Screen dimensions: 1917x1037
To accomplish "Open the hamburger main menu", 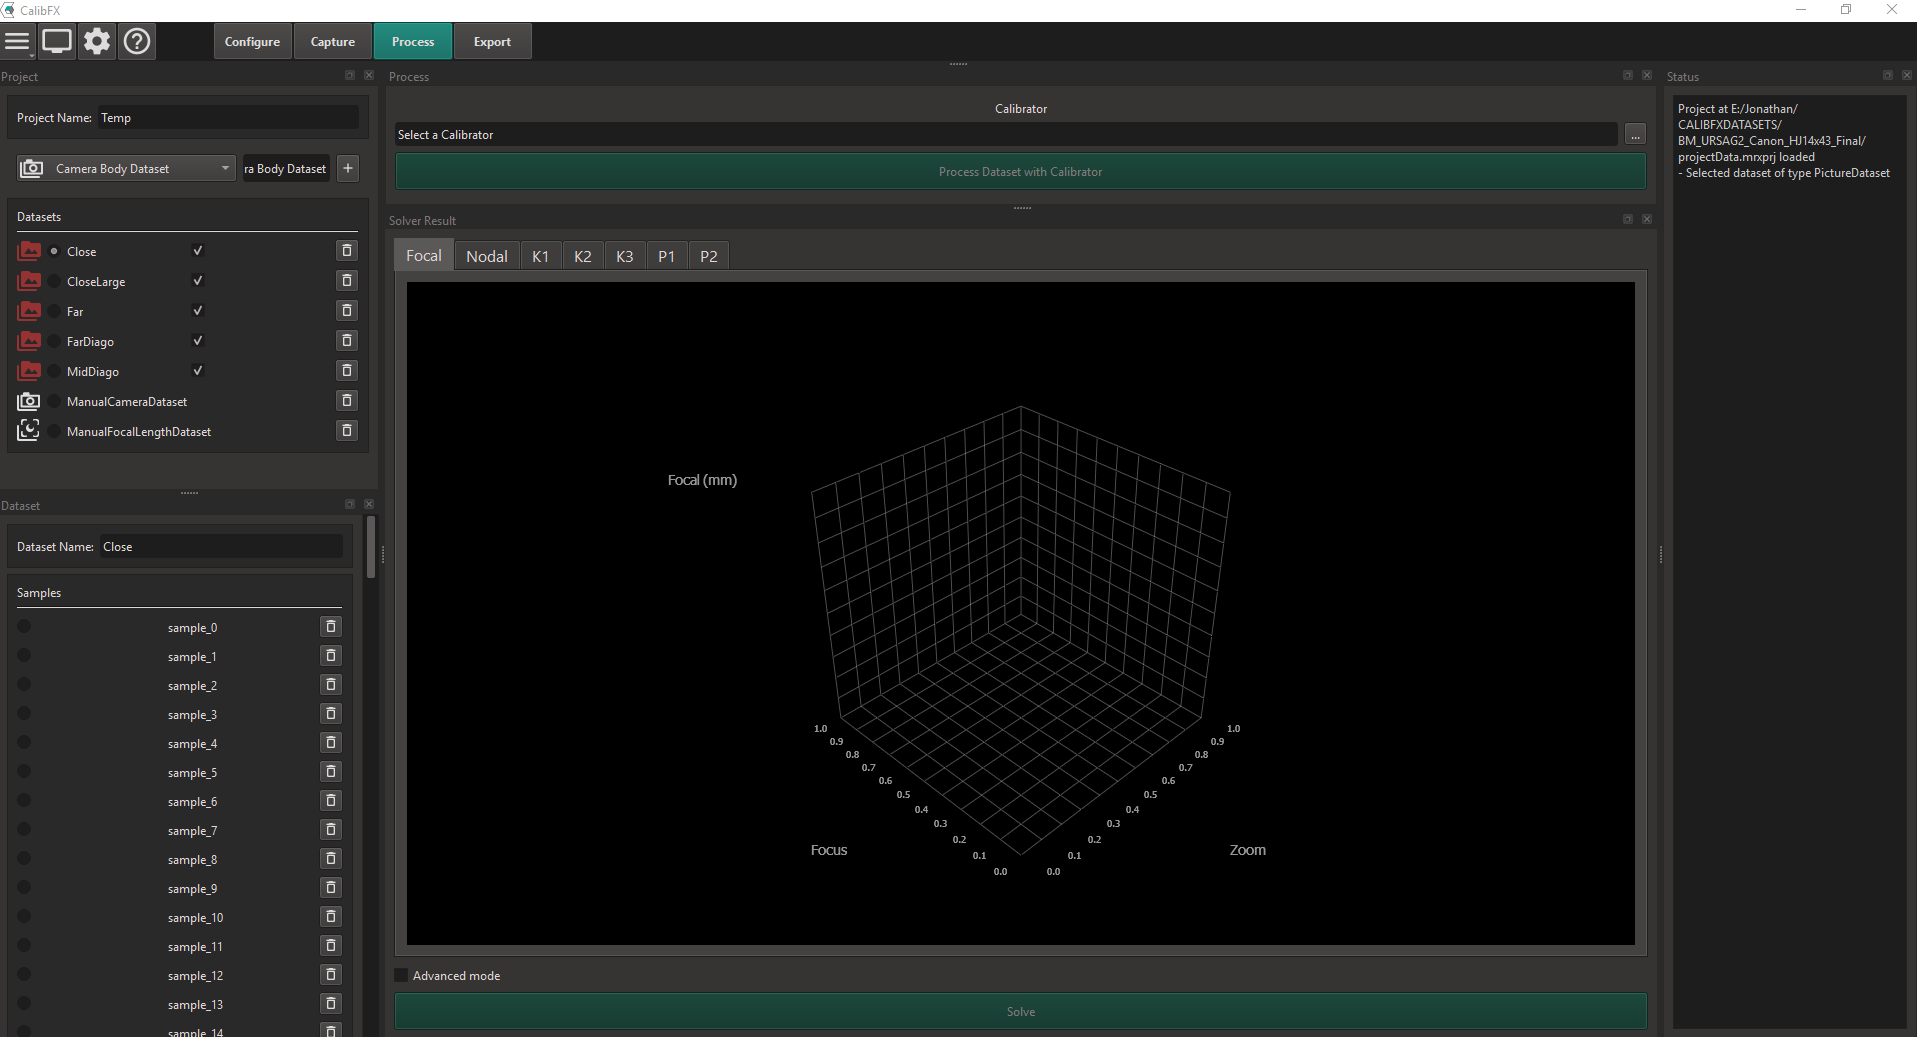I will (x=18, y=42).
